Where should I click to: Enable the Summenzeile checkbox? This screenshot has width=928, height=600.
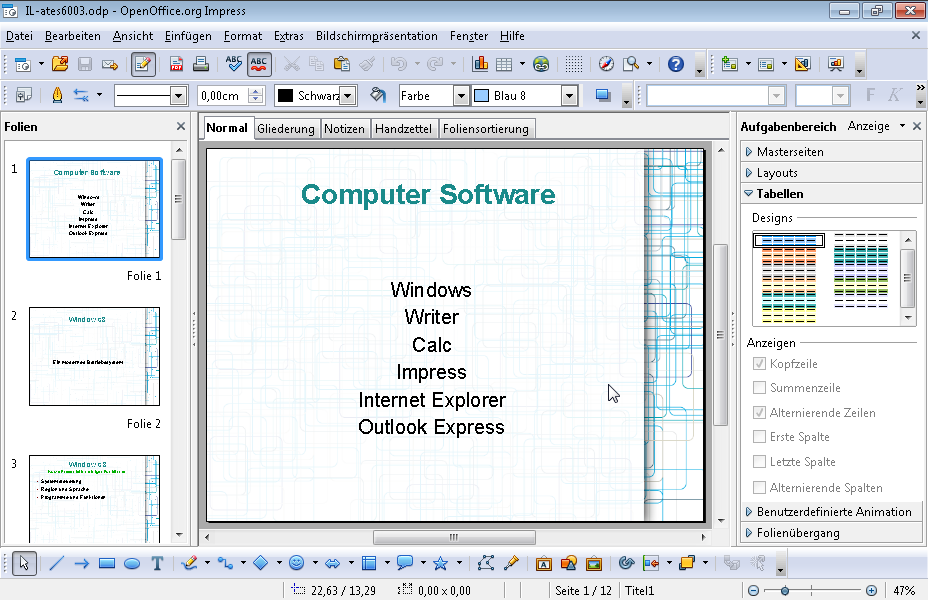[x=760, y=388]
